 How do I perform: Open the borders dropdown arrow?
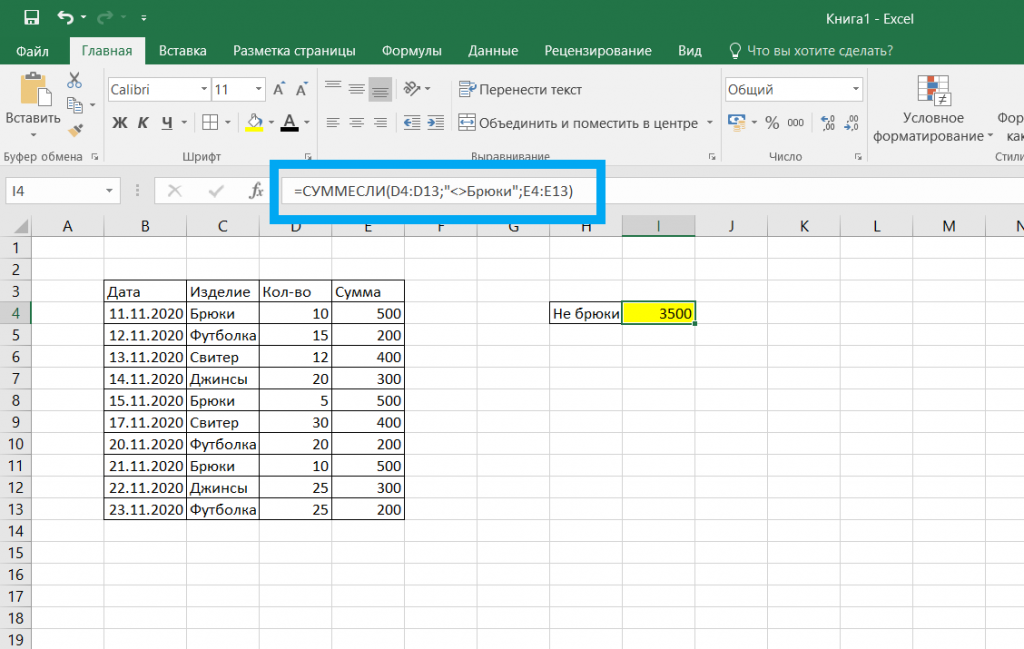click(228, 122)
